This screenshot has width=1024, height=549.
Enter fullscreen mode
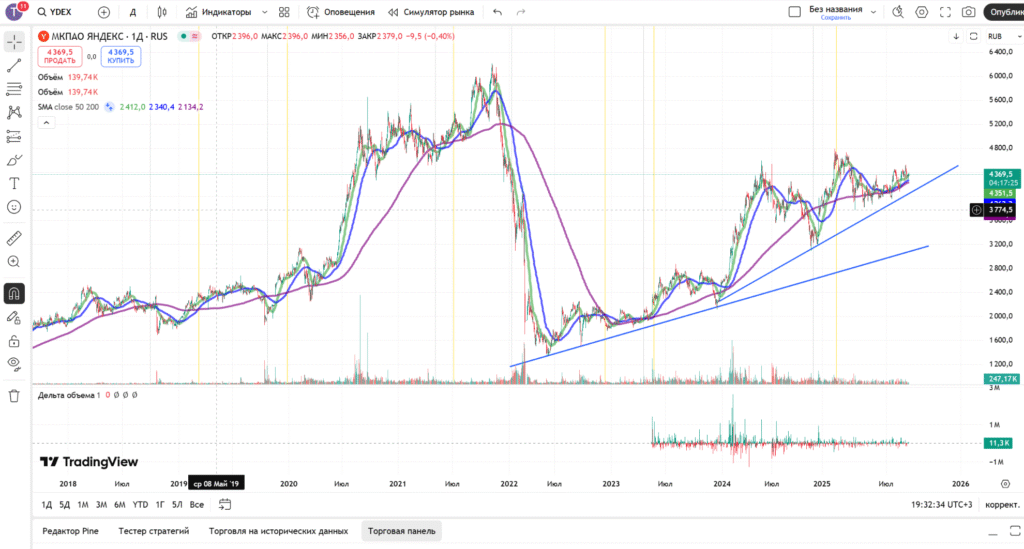pos(945,12)
